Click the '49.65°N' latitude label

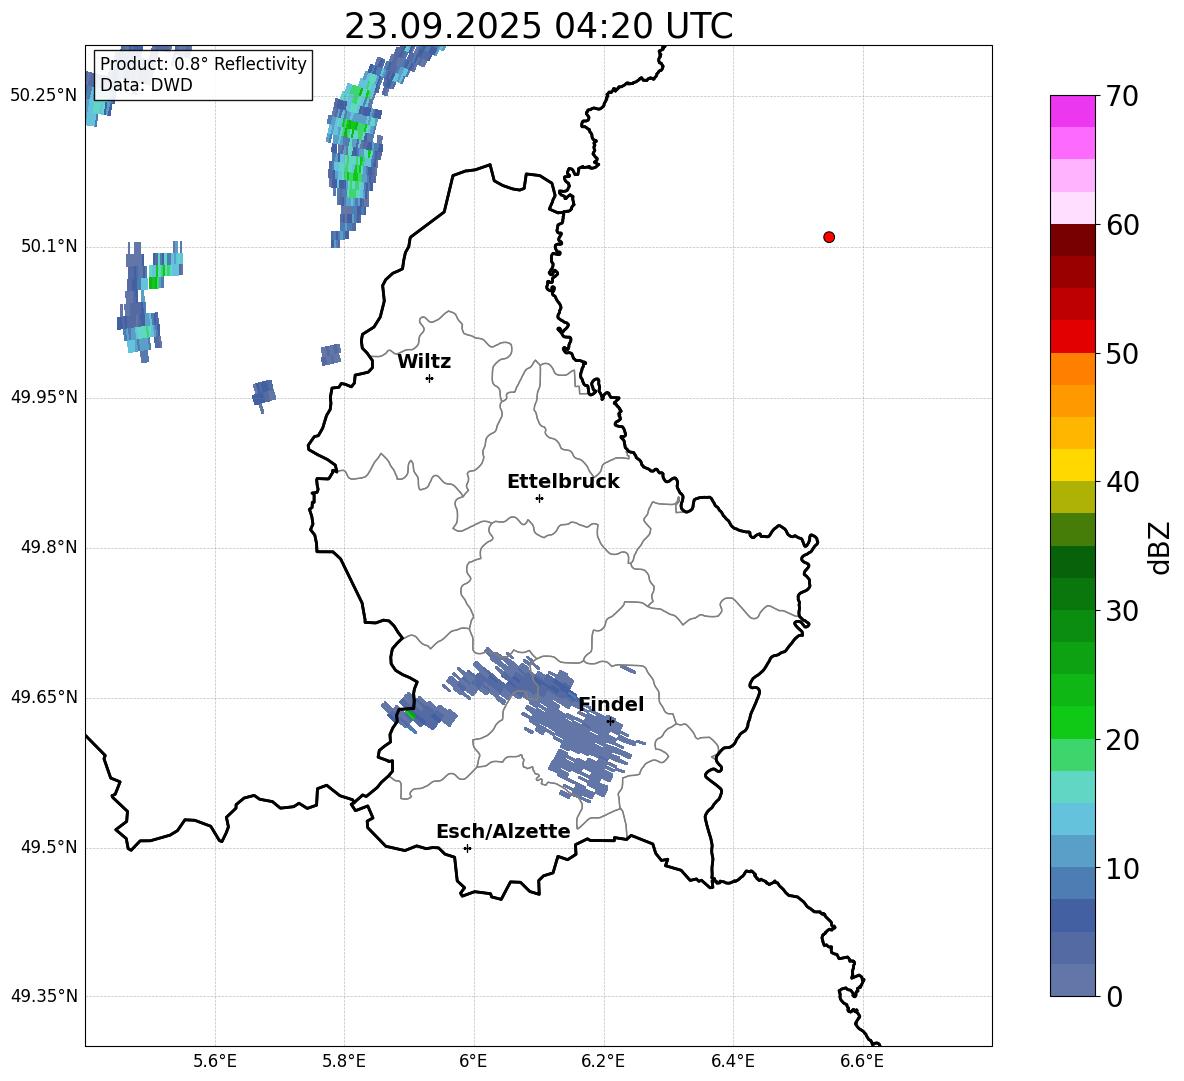click(43, 697)
